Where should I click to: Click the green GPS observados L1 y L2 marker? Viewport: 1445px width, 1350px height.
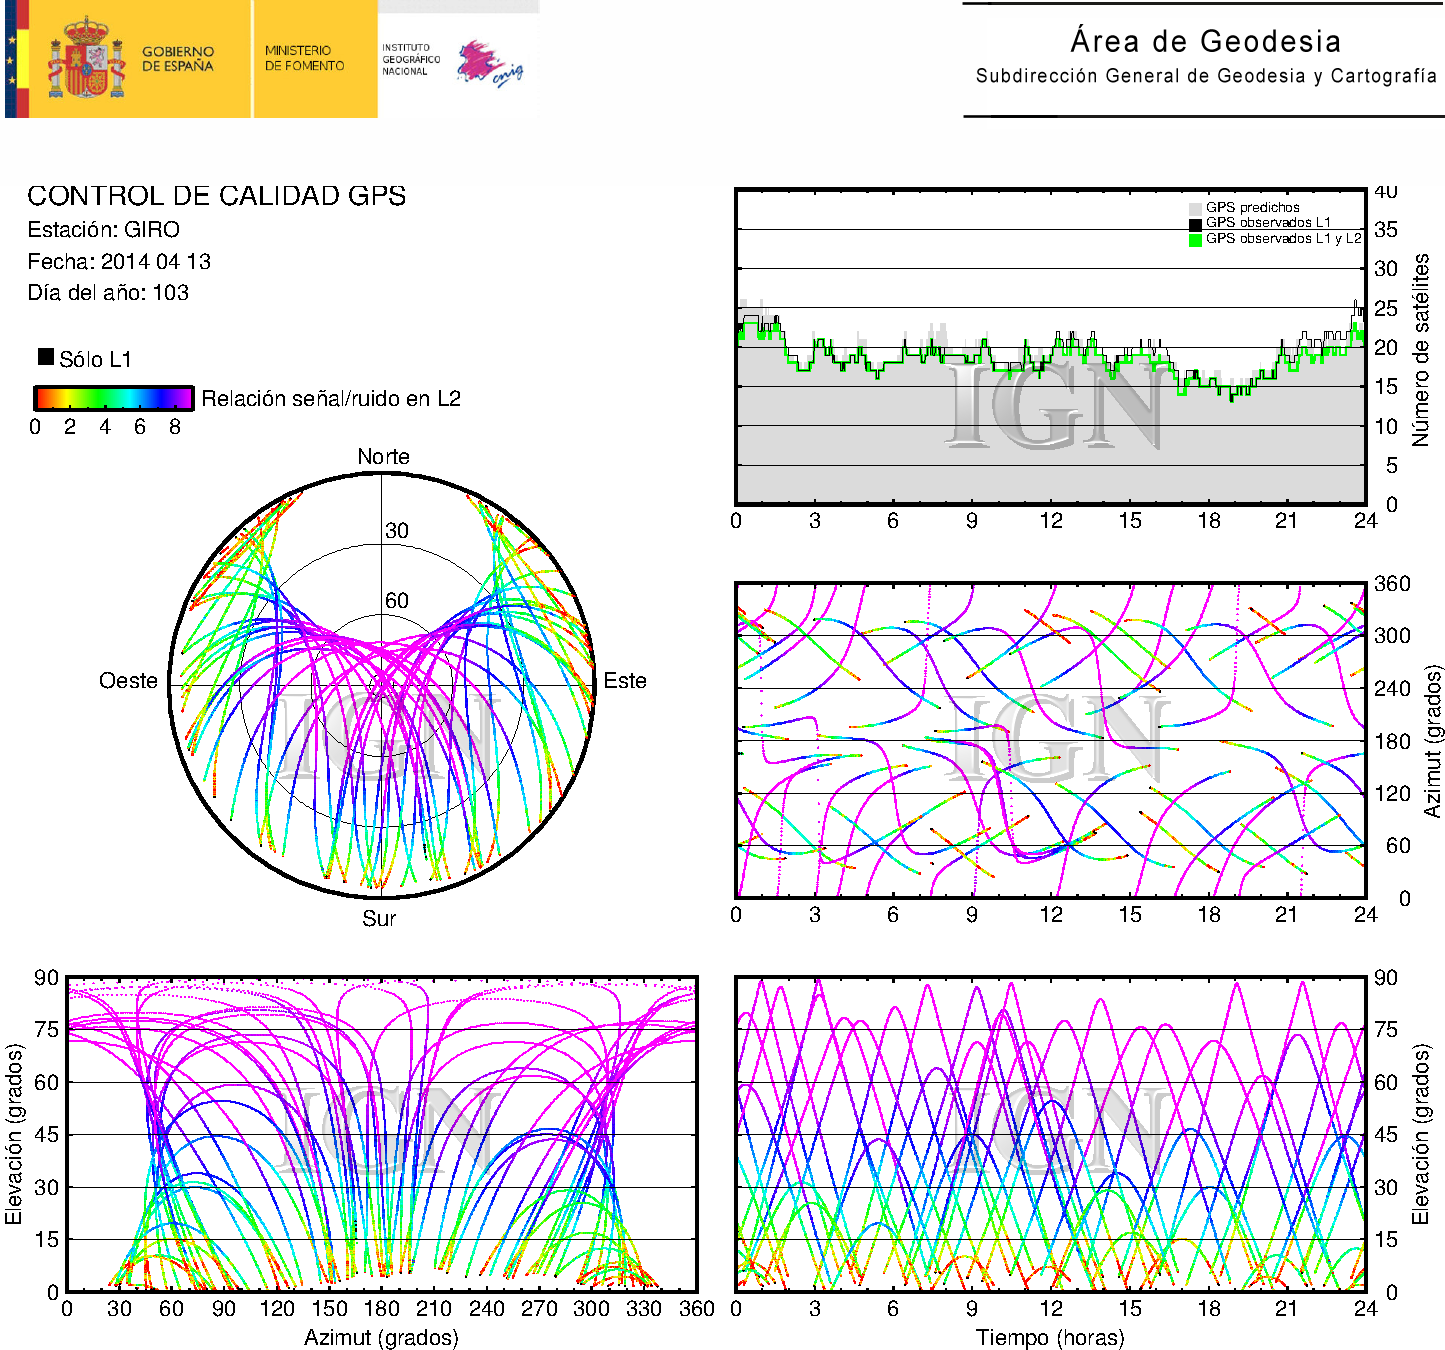(x=1195, y=239)
